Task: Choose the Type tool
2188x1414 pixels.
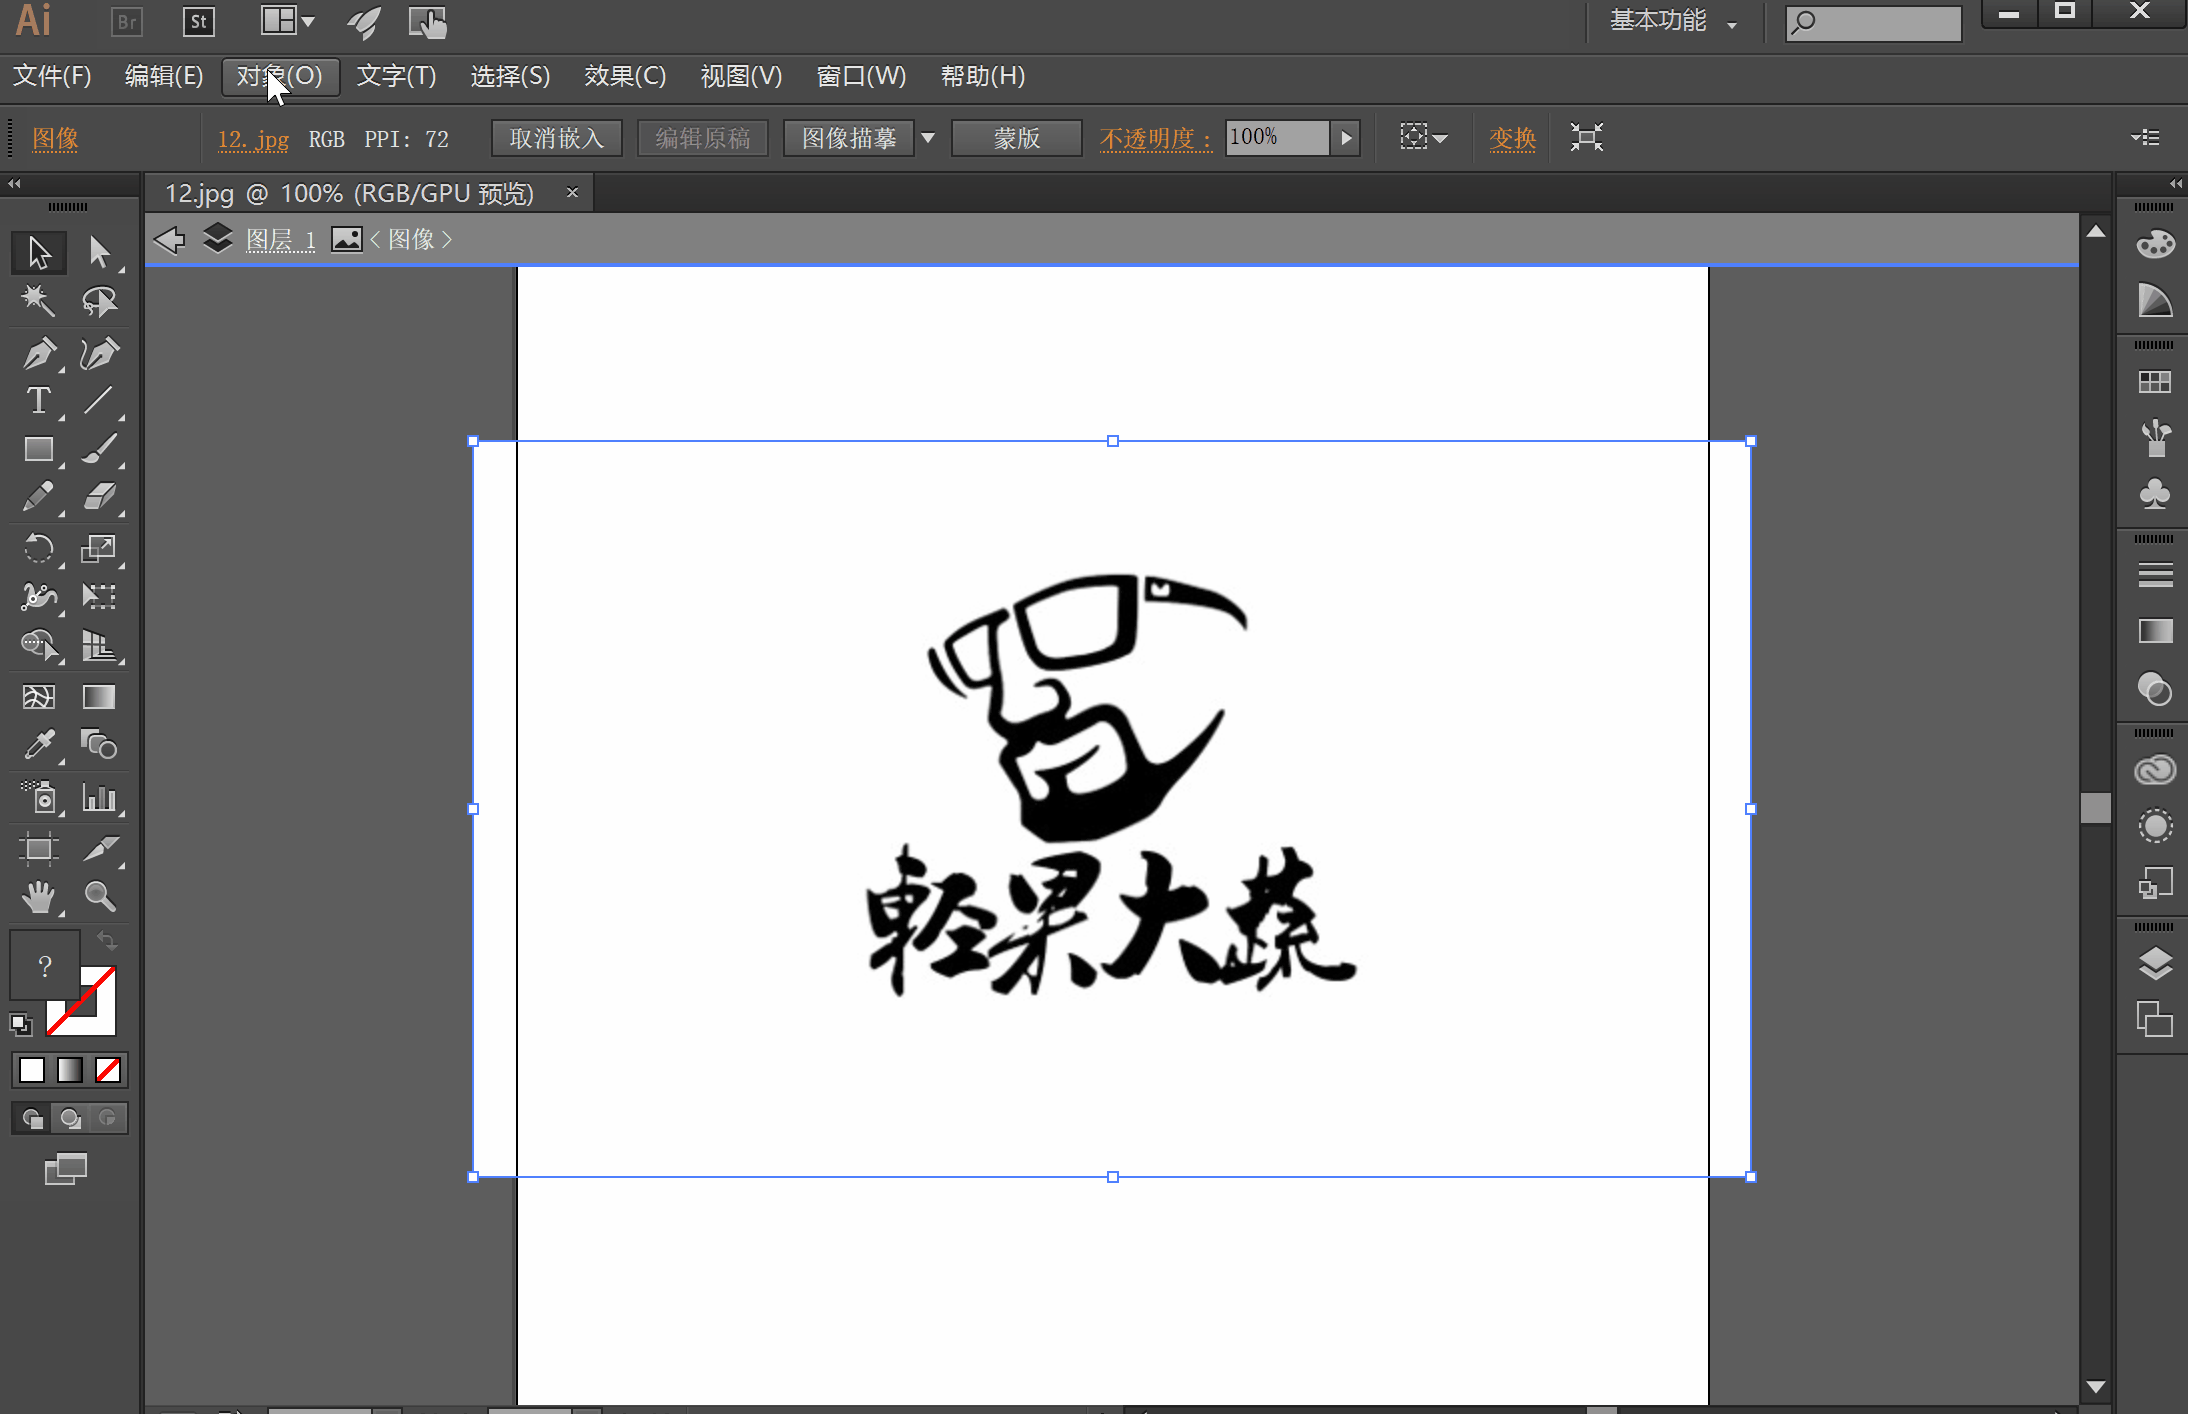Action: (38, 401)
